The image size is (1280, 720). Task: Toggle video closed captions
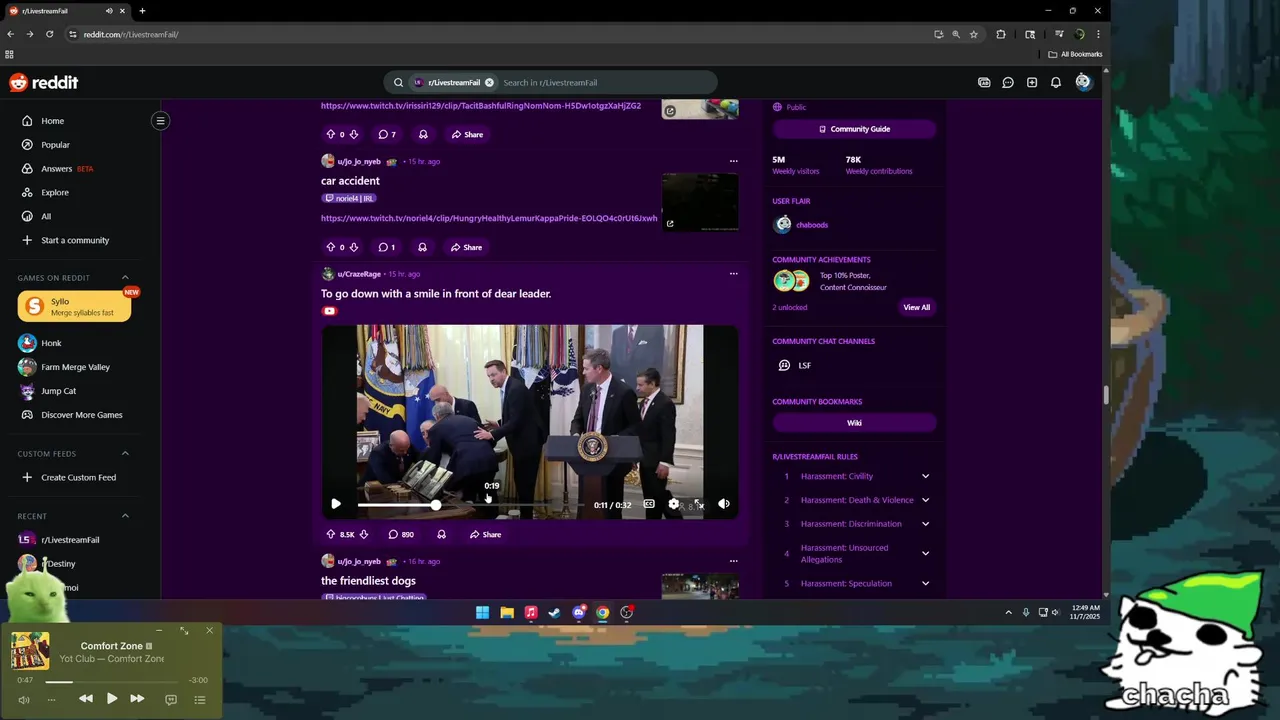pos(649,504)
